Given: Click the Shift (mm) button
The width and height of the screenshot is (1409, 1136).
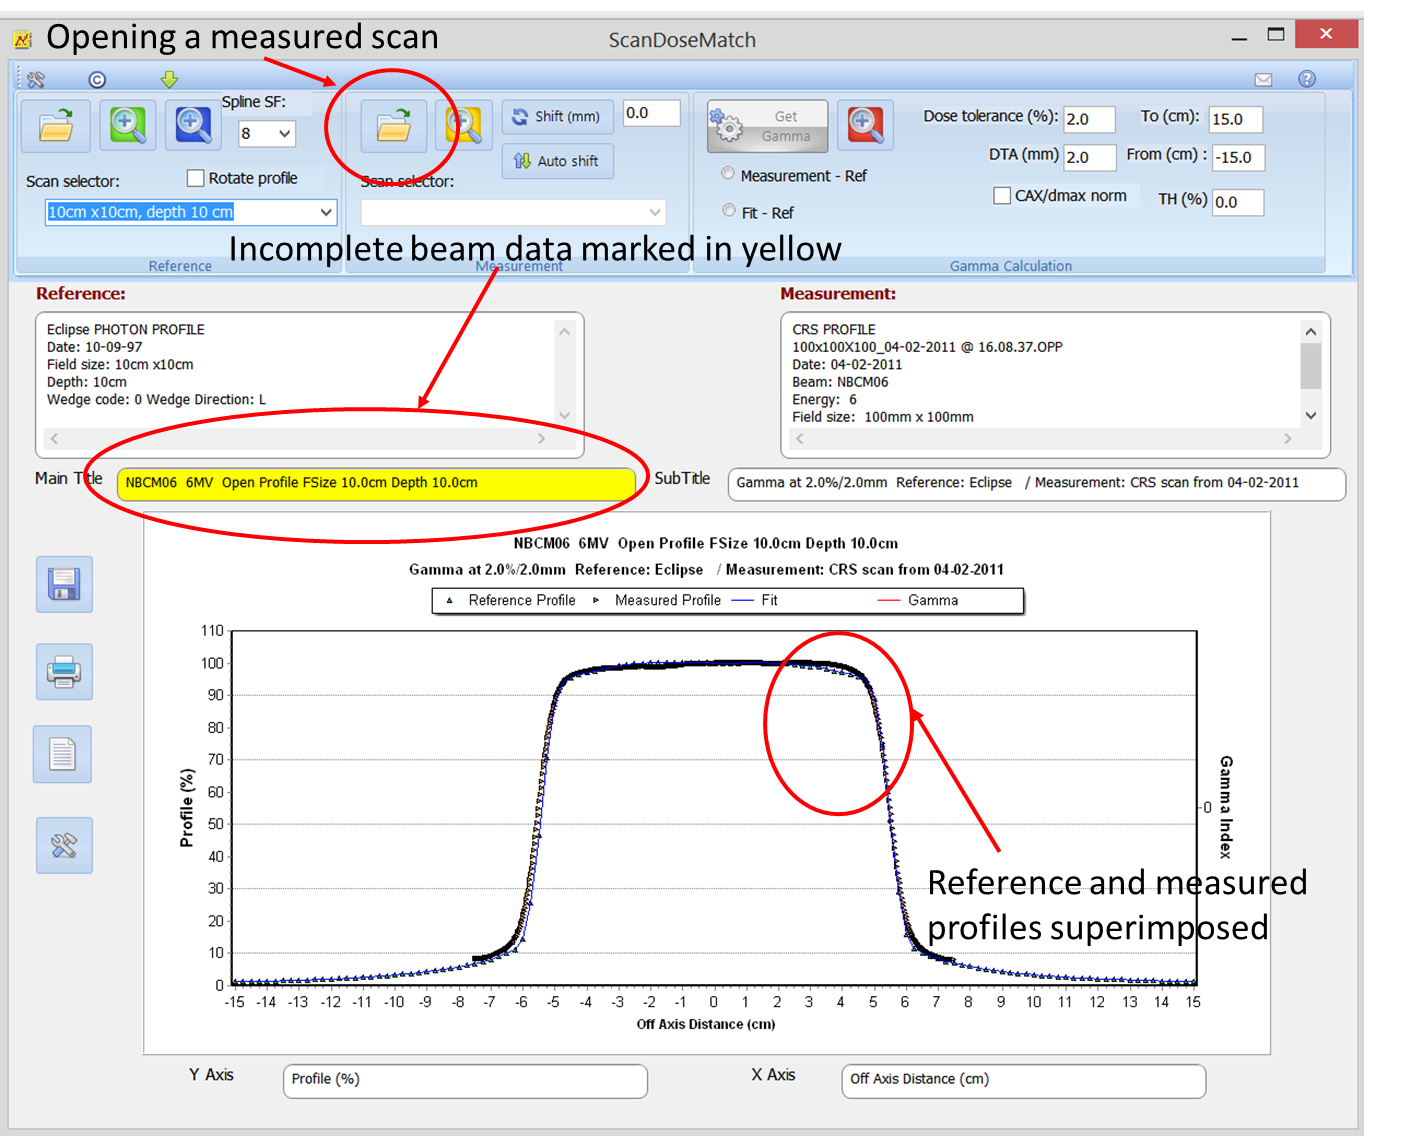Looking at the screenshot, I should click(557, 116).
